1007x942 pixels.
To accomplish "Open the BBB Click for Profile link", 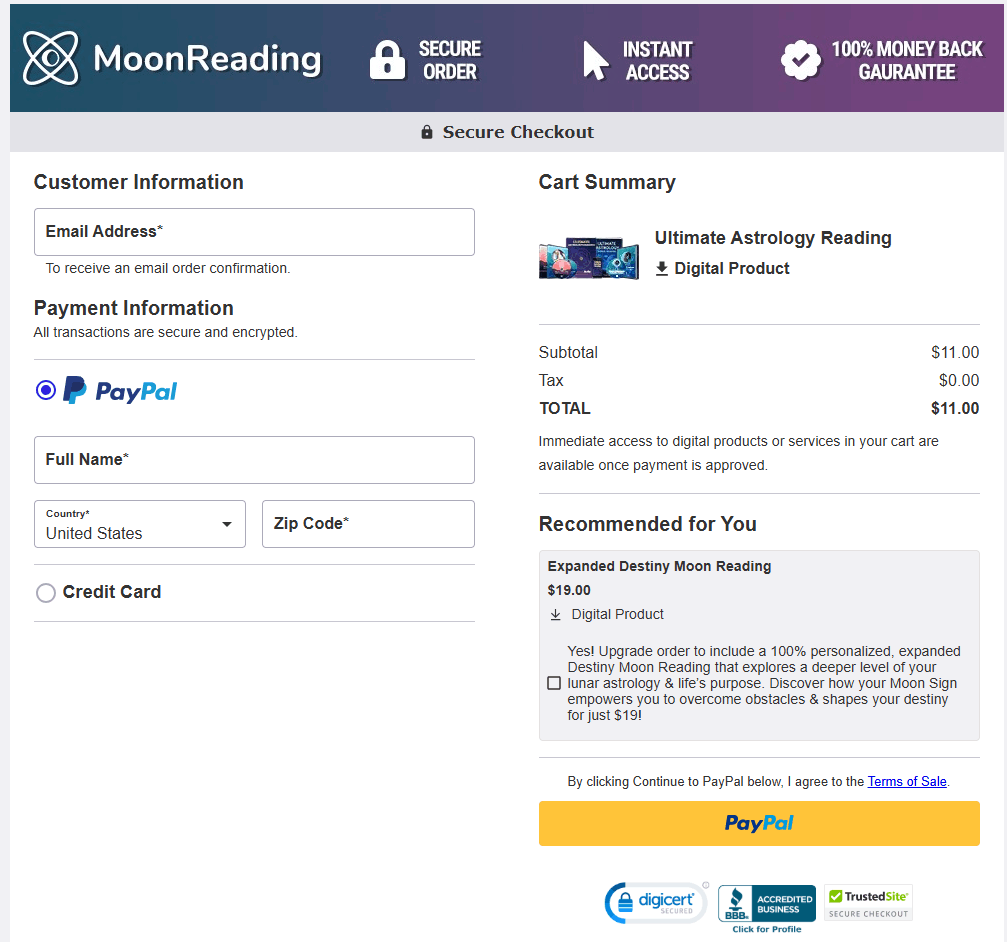I will coord(766,929).
